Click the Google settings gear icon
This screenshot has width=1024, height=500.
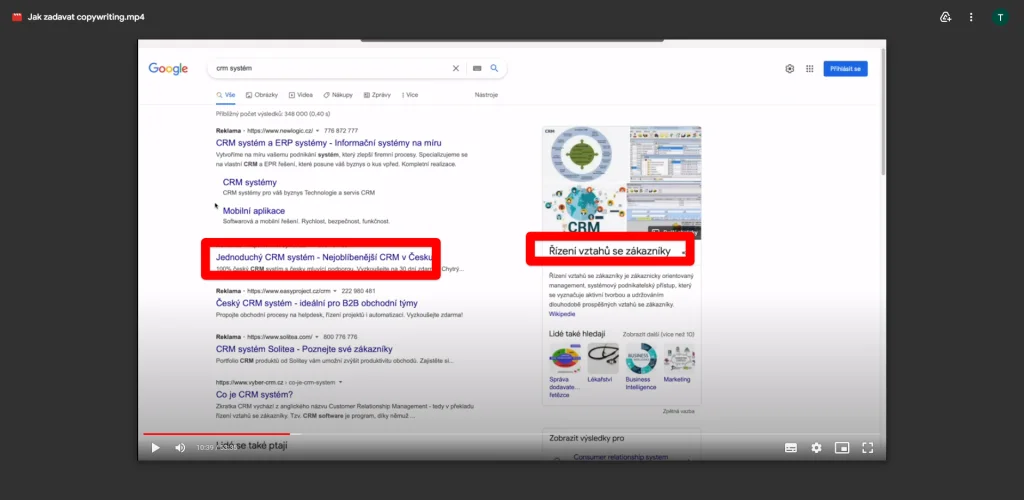point(790,69)
